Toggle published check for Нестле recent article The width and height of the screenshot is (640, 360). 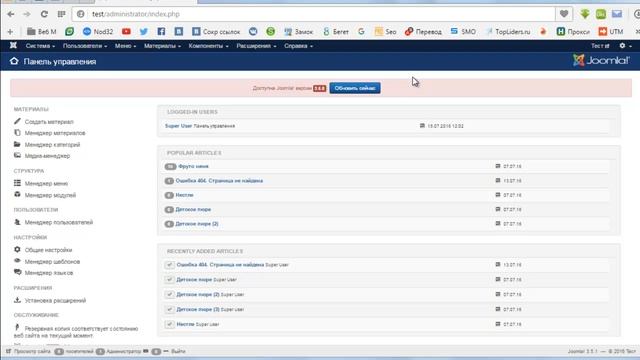click(x=169, y=324)
